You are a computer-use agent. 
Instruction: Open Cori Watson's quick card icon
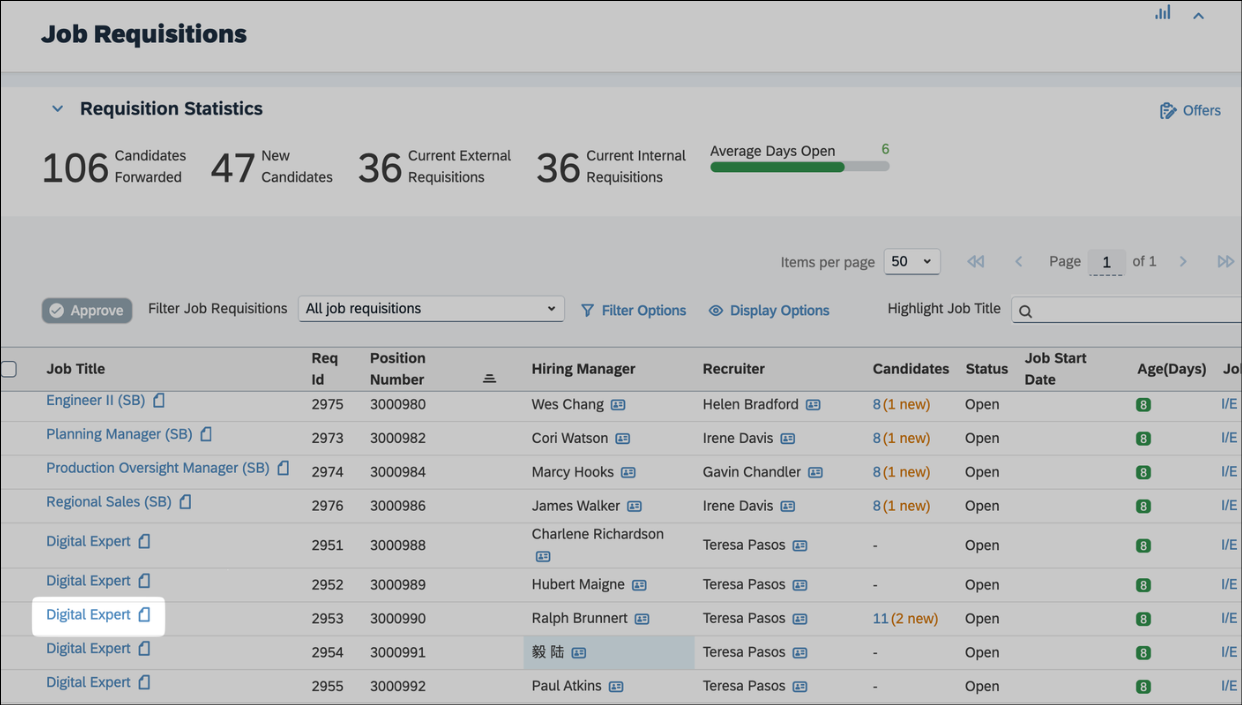pos(623,439)
